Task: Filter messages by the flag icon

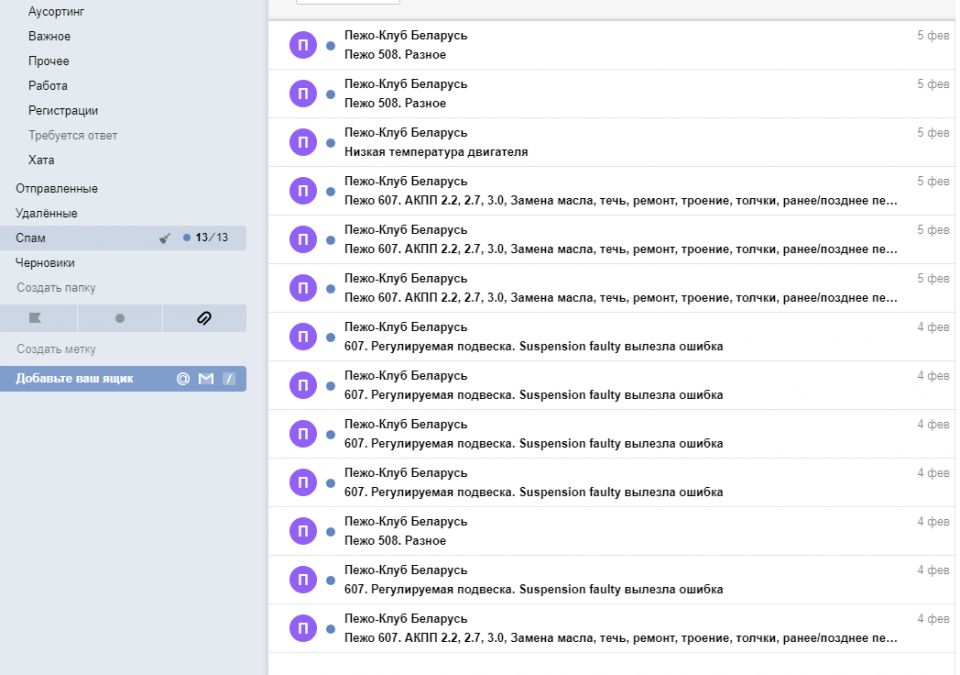Action: (x=38, y=318)
